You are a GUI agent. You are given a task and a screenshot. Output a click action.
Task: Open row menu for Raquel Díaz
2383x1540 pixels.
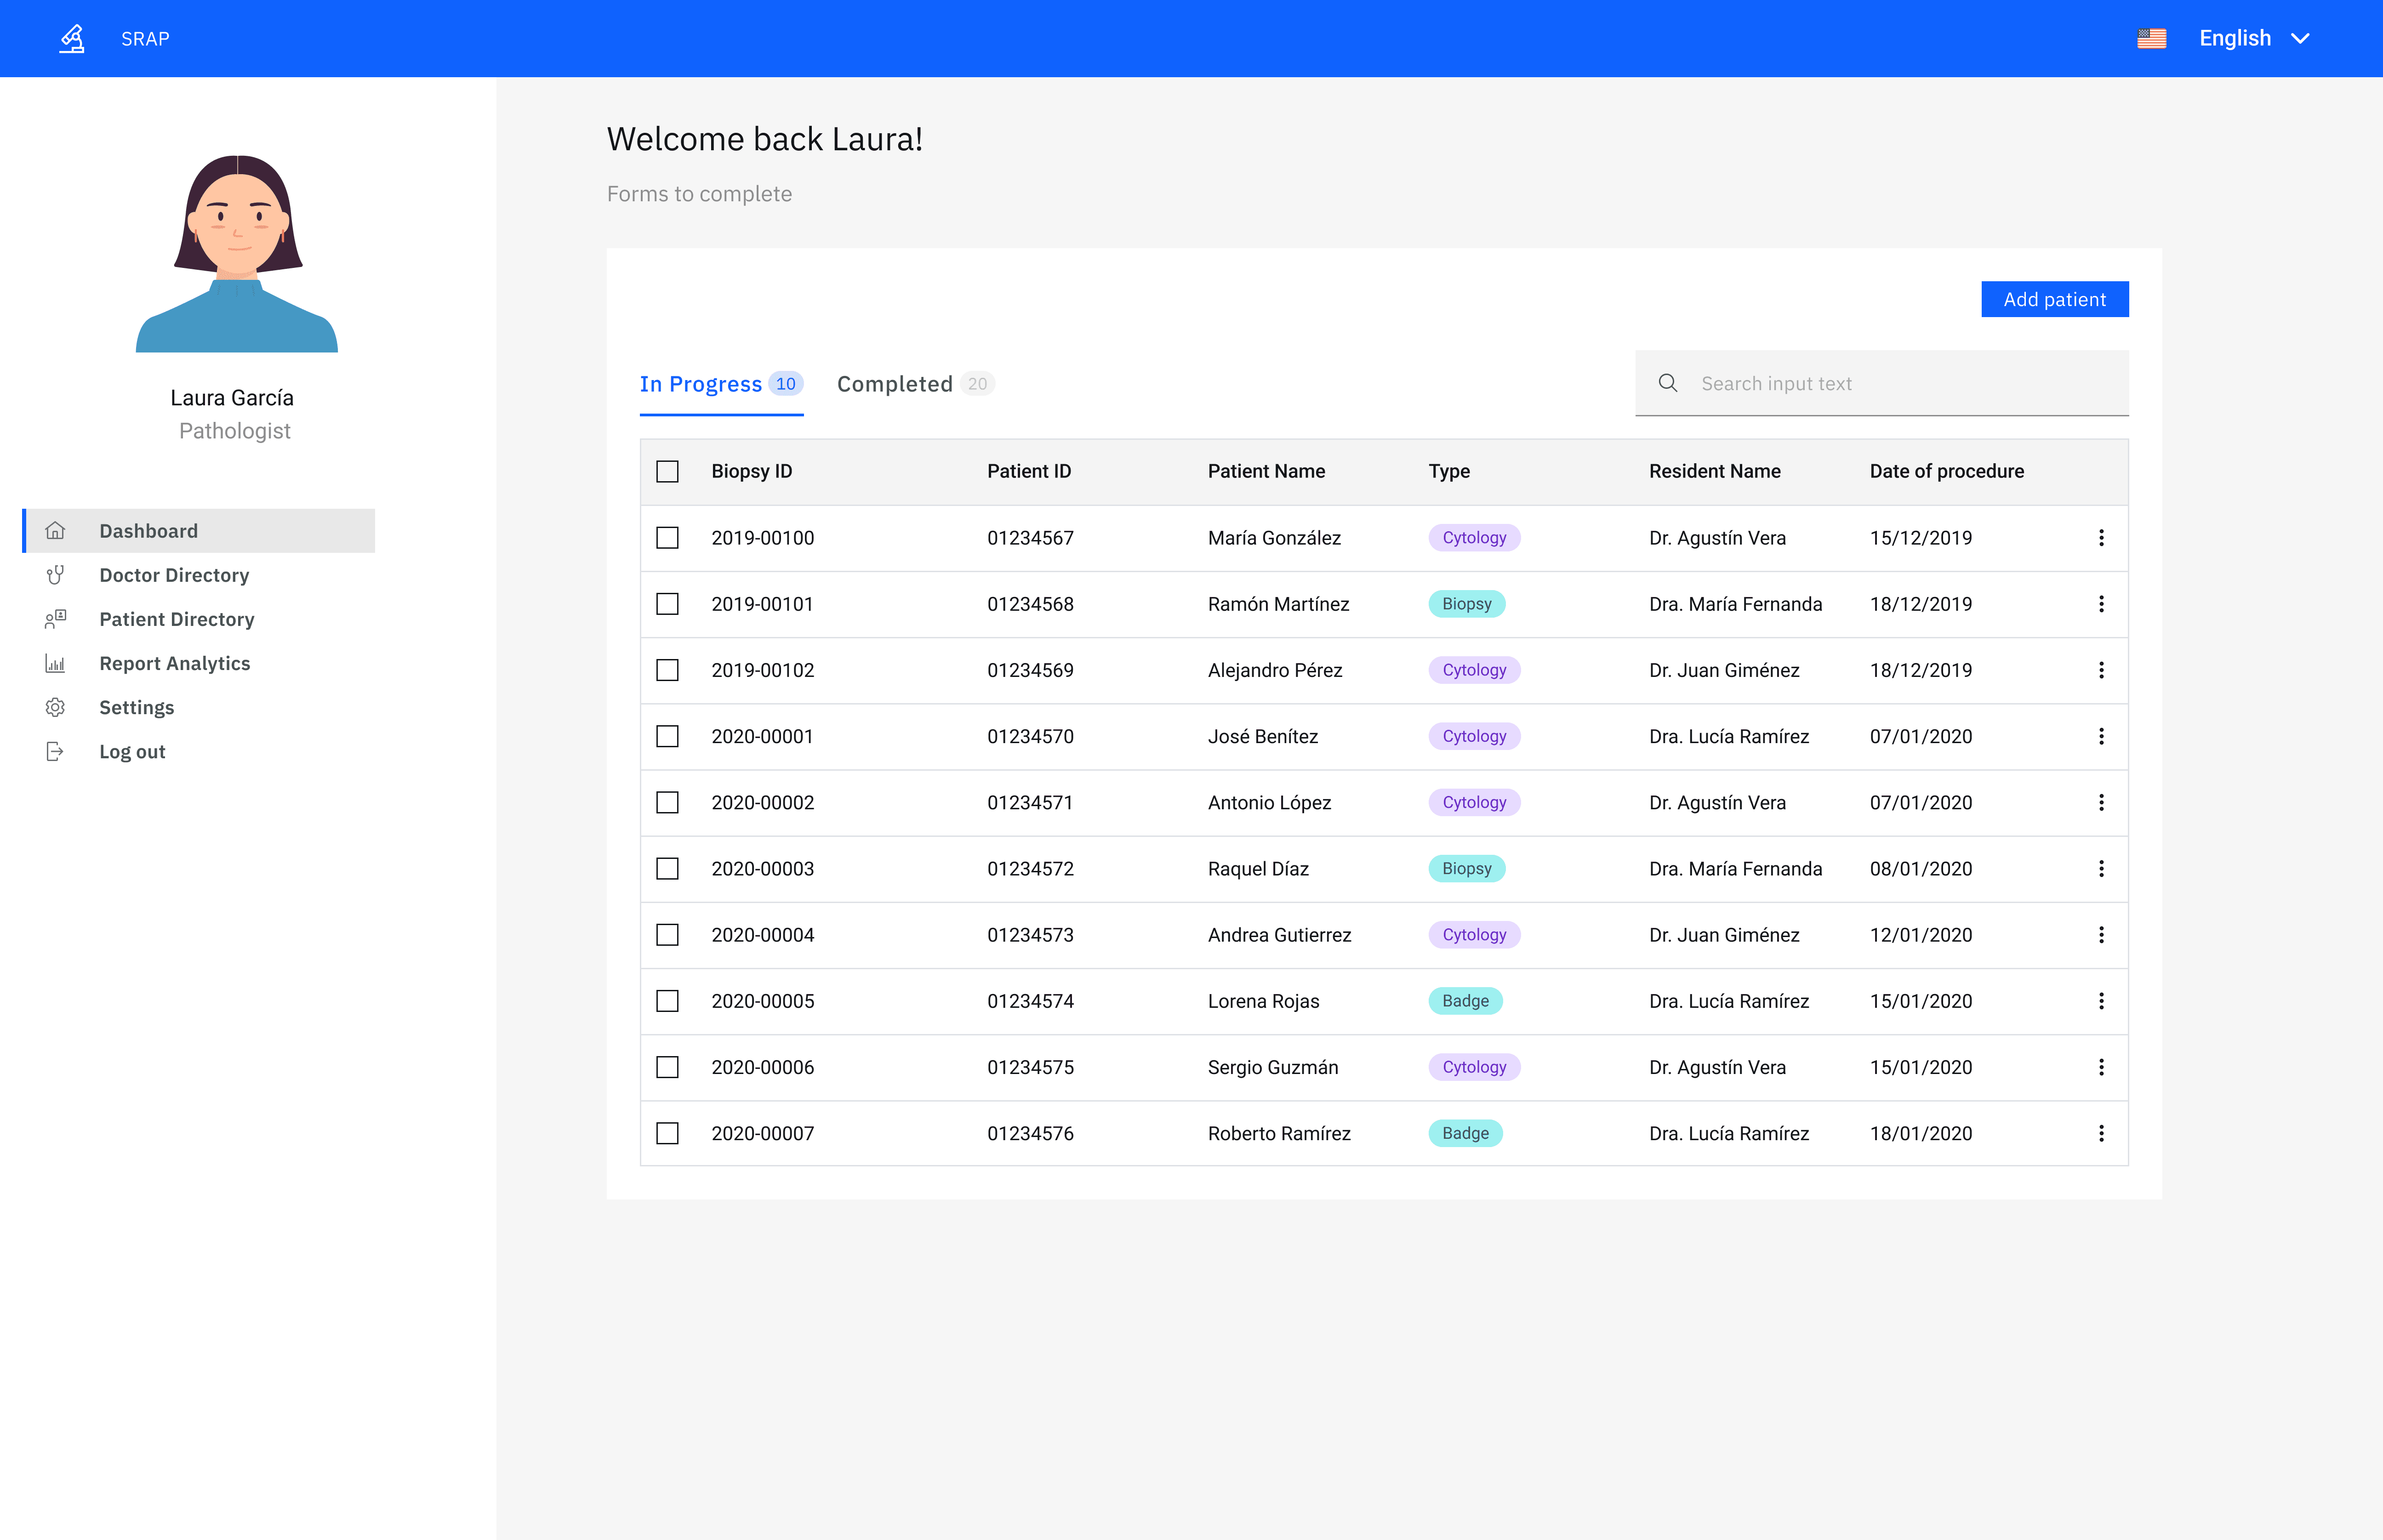[2101, 869]
